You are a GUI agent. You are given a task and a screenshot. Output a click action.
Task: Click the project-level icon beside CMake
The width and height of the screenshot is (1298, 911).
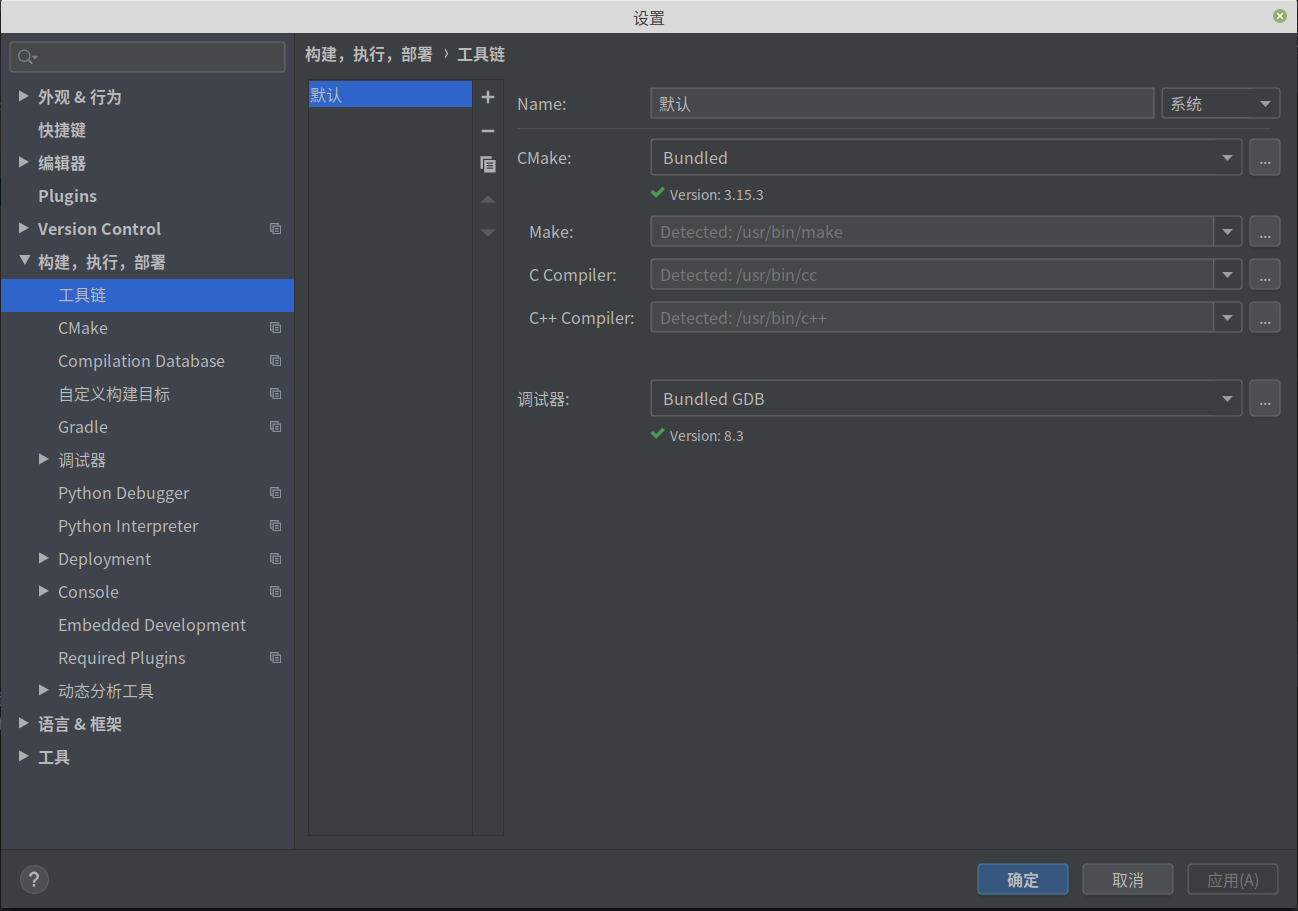click(x=275, y=328)
